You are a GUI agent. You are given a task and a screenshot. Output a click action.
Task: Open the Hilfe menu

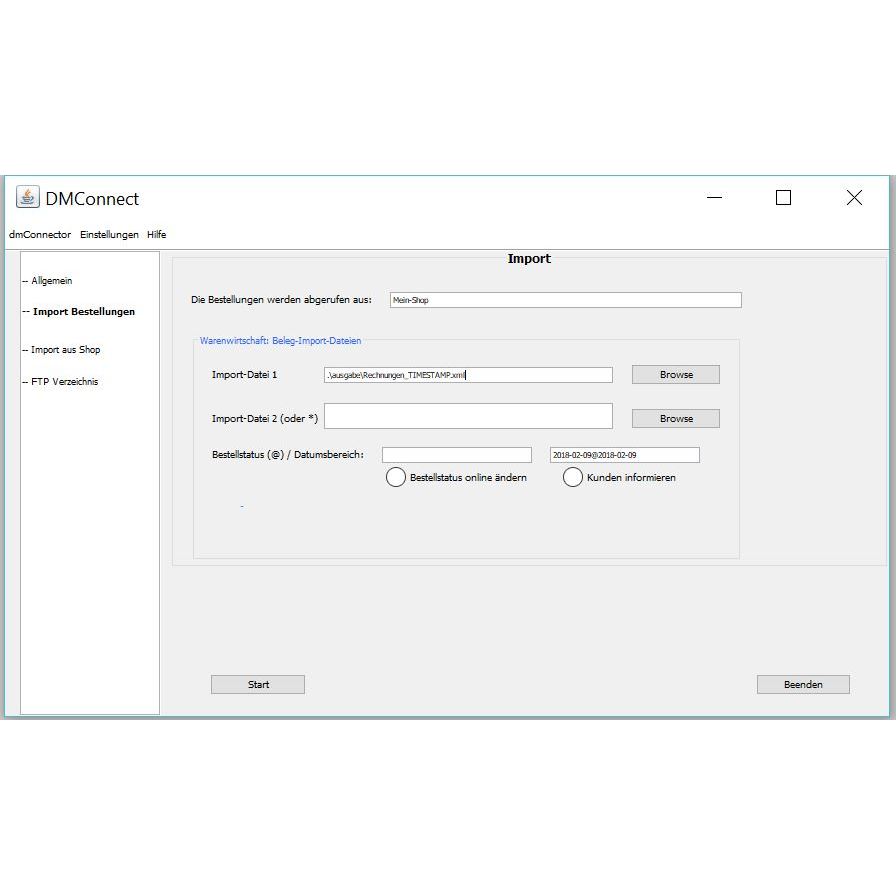[x=157, y=235]
